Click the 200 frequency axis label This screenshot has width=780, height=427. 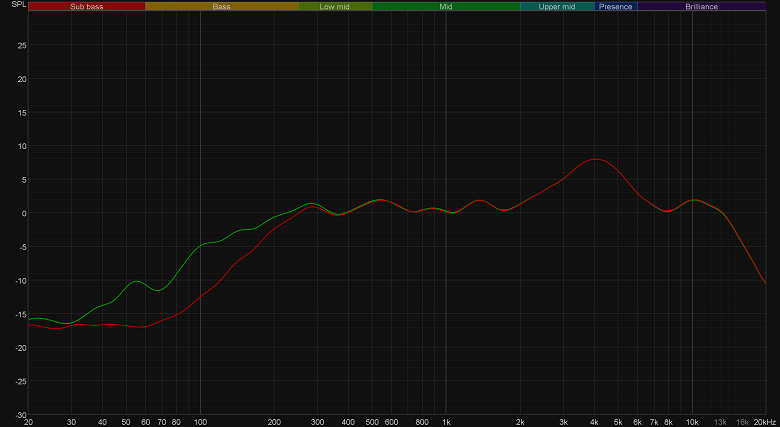(274, 423)
